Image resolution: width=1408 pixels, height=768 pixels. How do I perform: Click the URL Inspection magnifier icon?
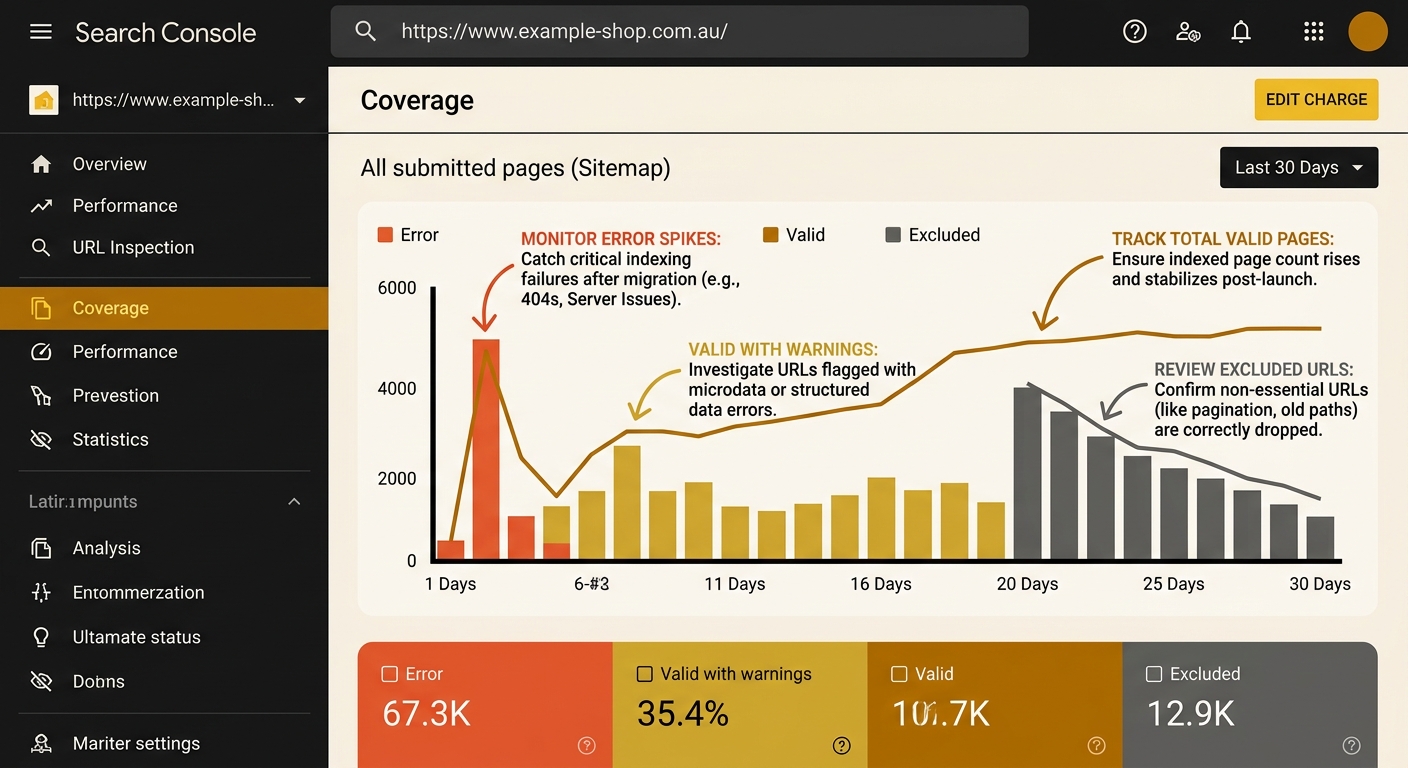pyautogui.click(x=41, y=247)
